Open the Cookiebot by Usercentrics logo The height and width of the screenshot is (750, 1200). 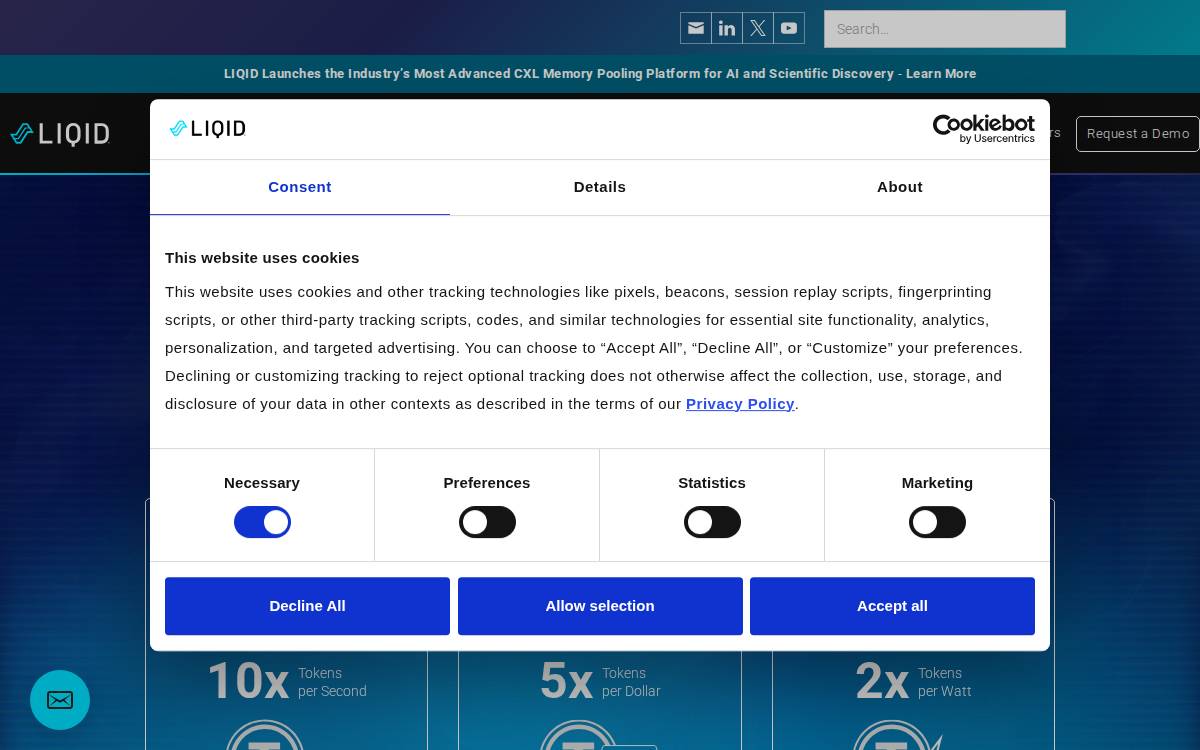pos(984,129)
